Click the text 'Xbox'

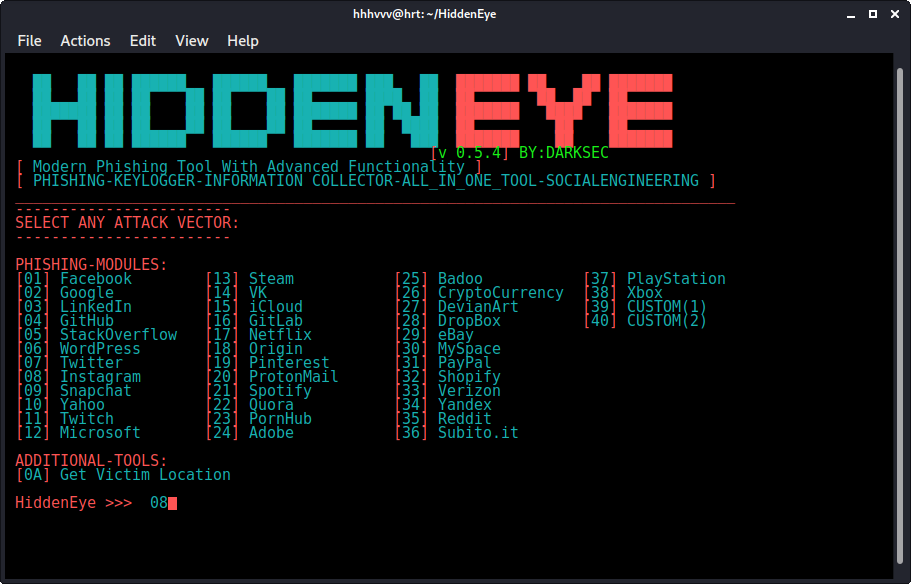tap(645, 293)
